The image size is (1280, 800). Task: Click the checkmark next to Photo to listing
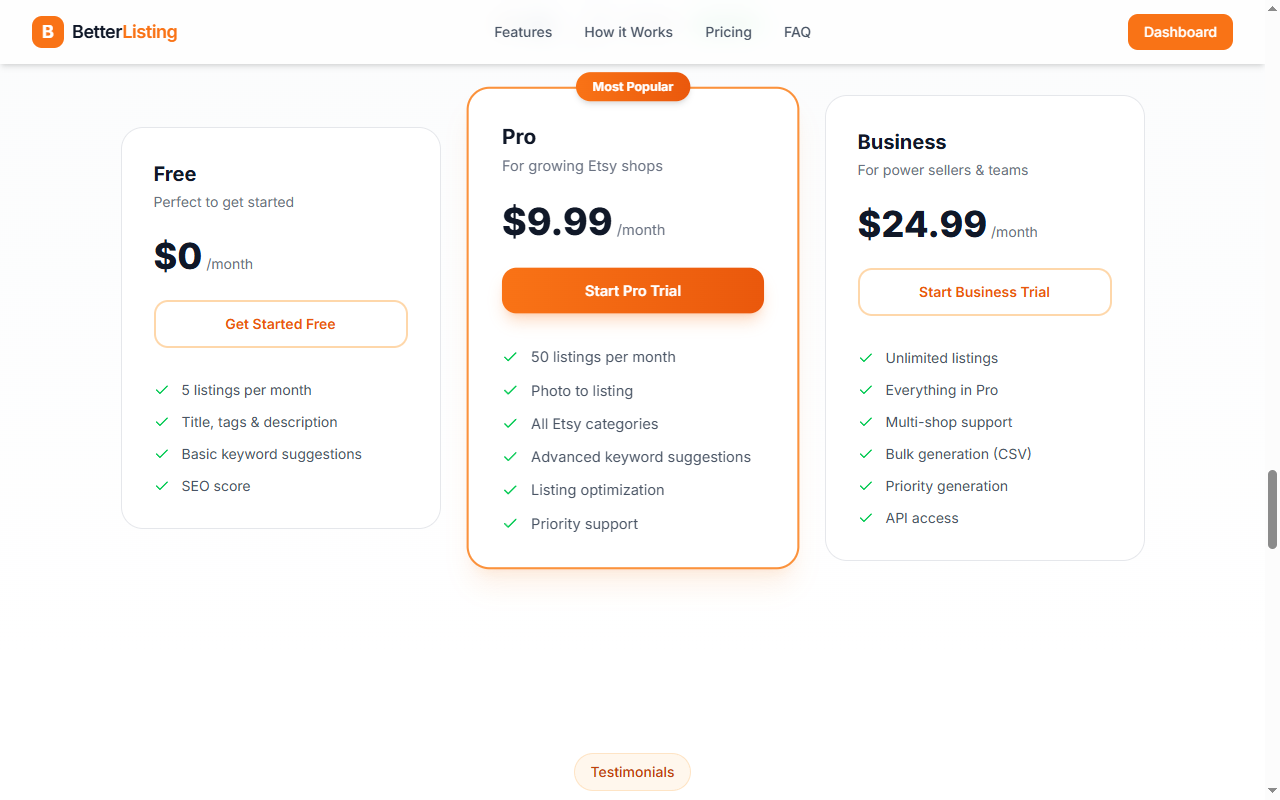pos(511,390)
